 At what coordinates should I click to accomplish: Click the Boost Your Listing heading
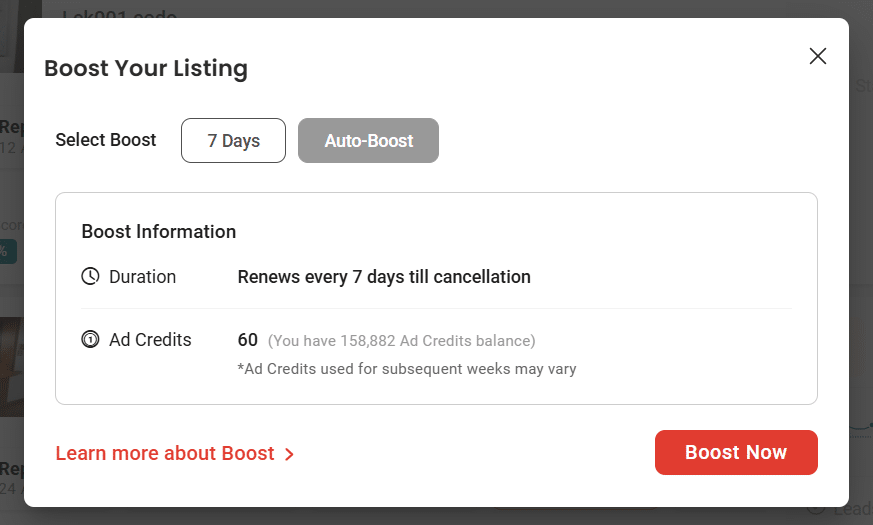(146, 69)
